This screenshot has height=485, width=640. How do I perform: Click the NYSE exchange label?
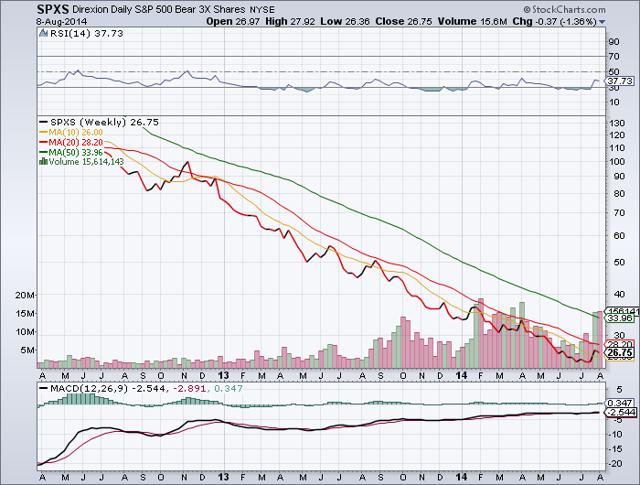262,9
